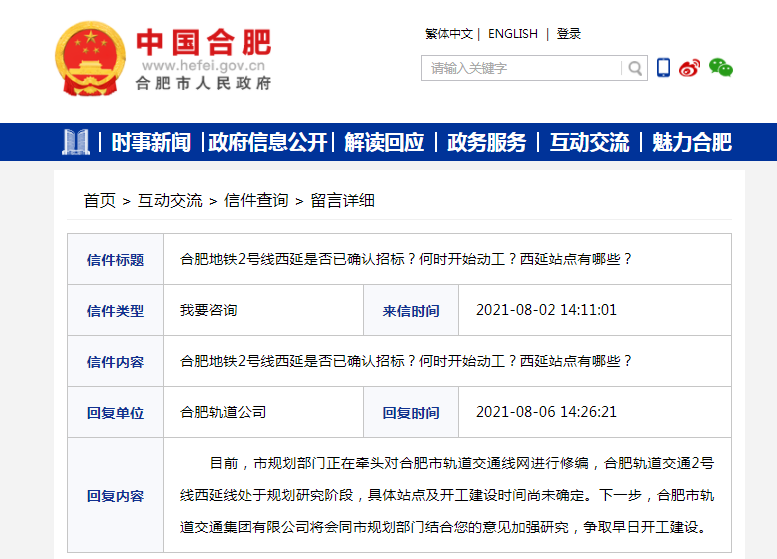Click the 2021-08-06 14:26:21 timestamp
777x559 pixels.
[x=546, y=412]
